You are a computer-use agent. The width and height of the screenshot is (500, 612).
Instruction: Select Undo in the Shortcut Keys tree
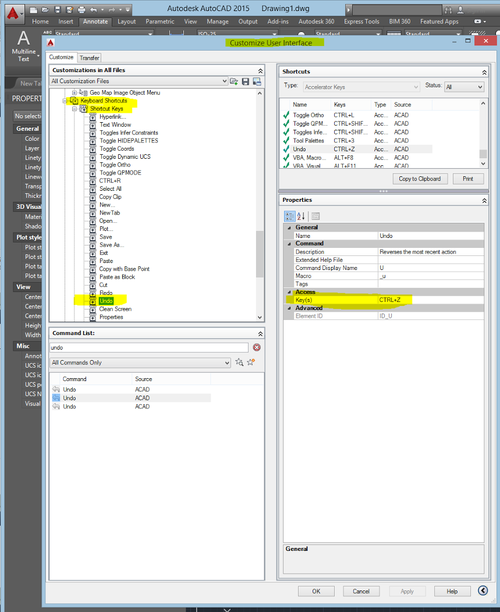tap(106, 301)
